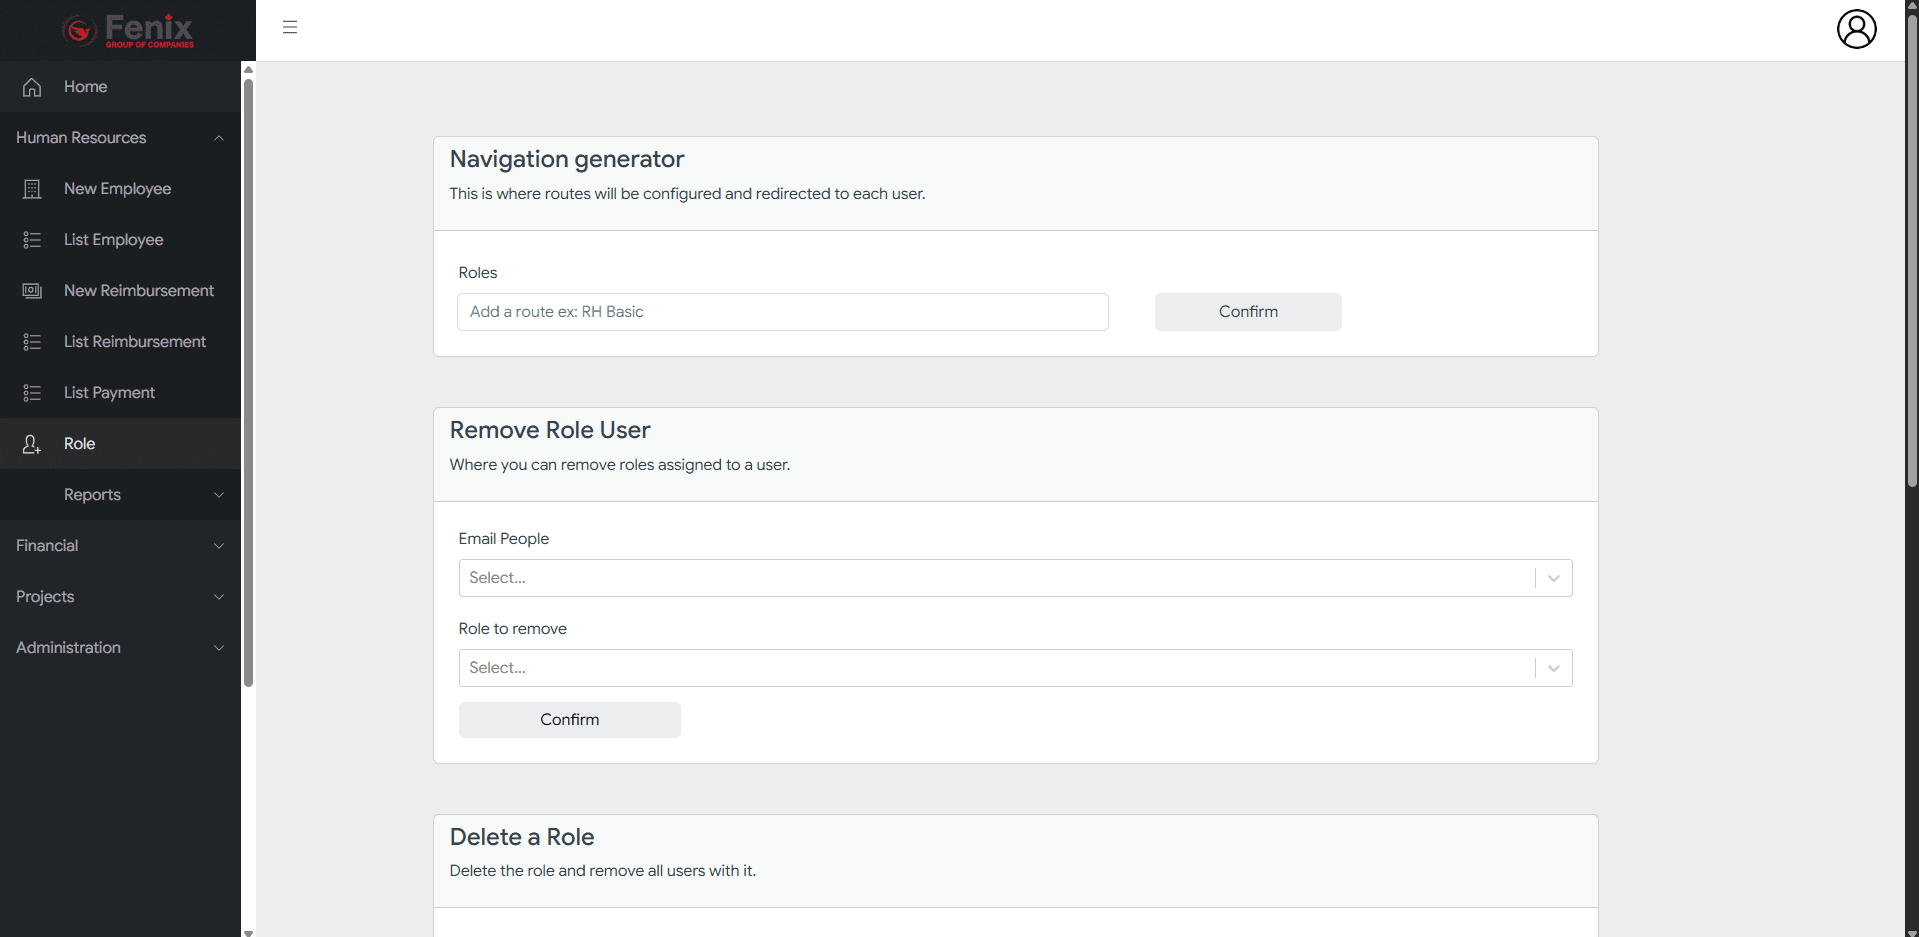Screen dimensions: 1919x937
Task: Go to List Reimbursement
Action: coord(120,342)
